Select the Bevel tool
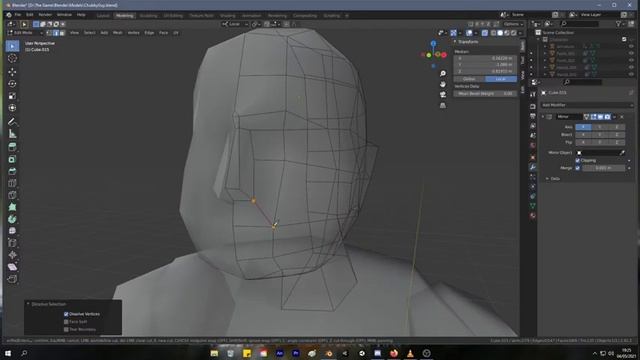 [x=12, y=171]
